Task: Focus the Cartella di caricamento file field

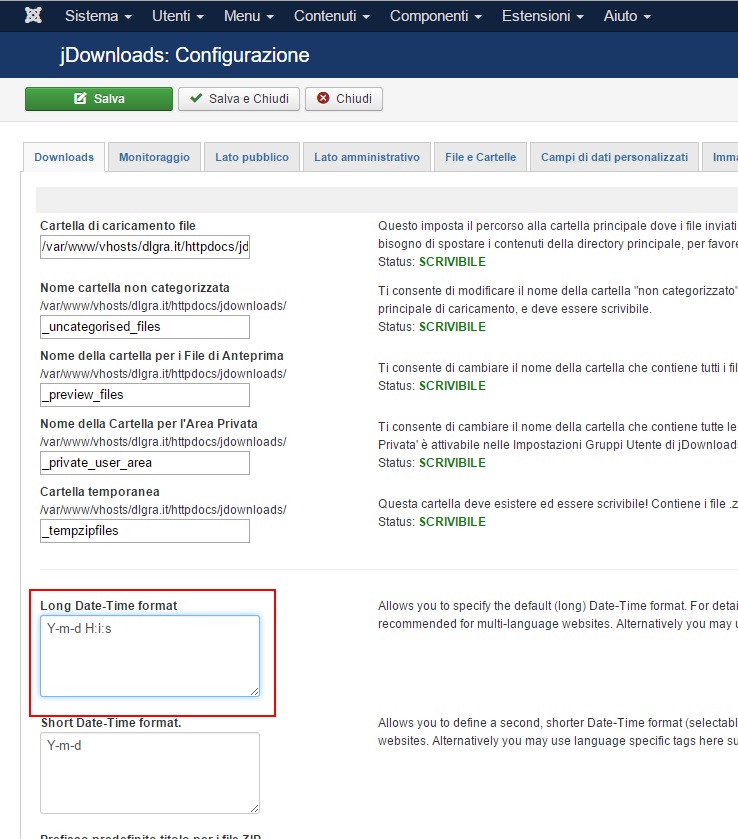Action: click(145, 247)
